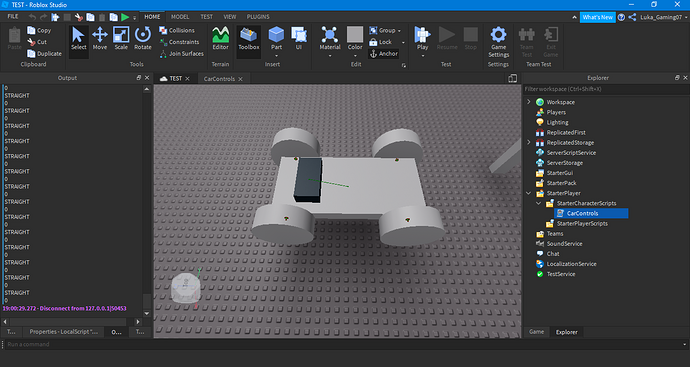690x367 pixels.
Task: Focus the Filter workspace search field
Action: [x=606, y=89]
